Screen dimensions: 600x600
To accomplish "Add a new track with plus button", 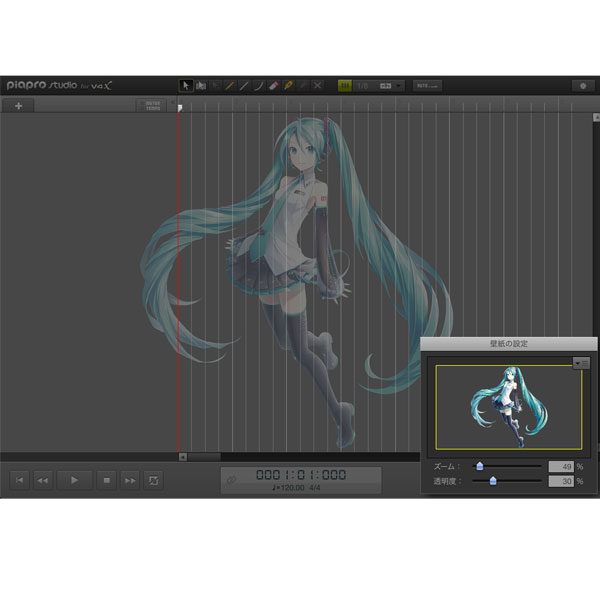I will 18,106.
